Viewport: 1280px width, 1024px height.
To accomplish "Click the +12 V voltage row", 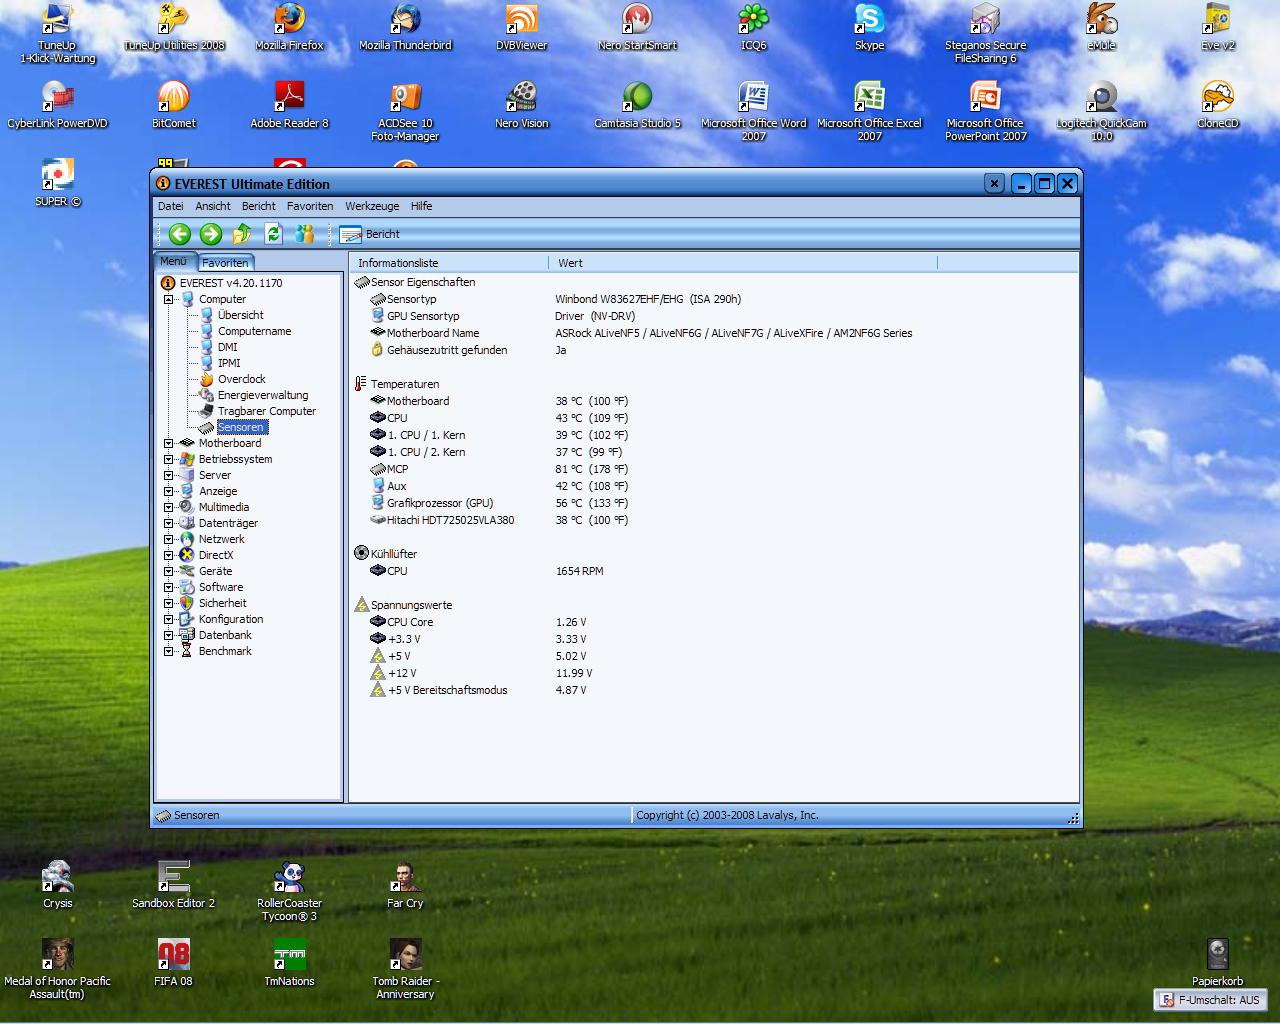I will [x=481, y=673].
